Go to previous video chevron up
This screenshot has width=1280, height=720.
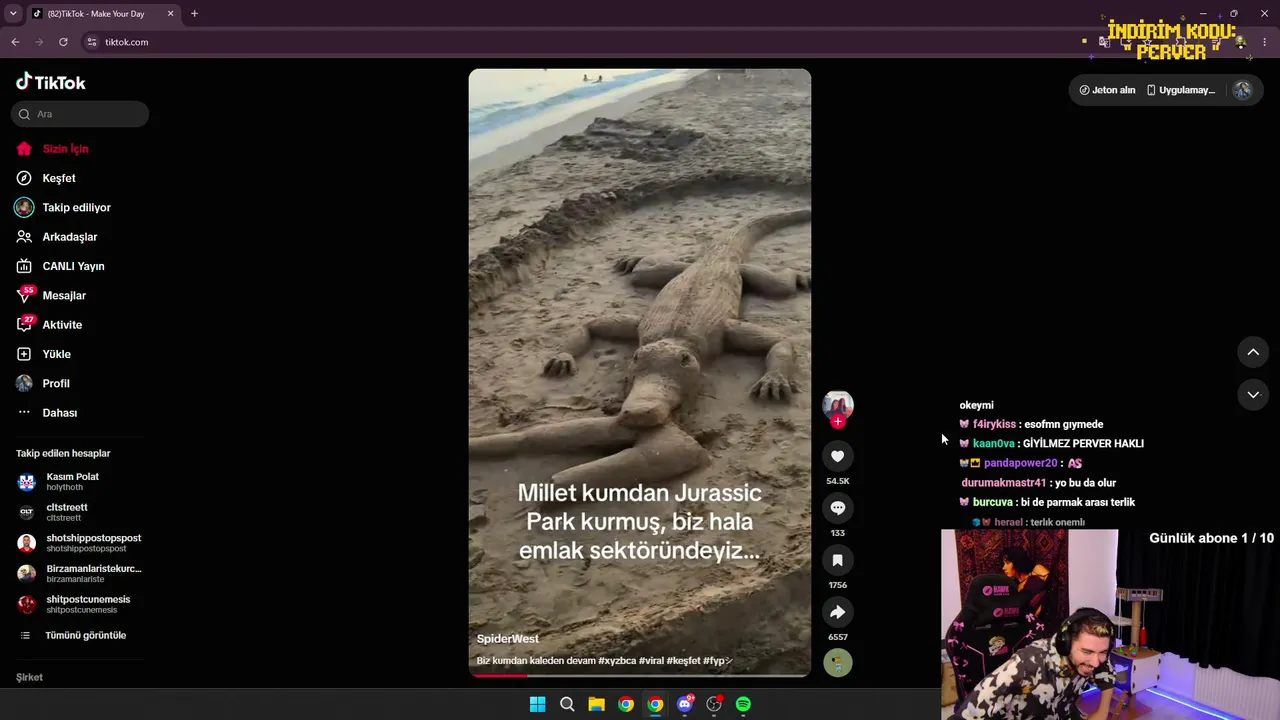click(x=1253, y=352)
